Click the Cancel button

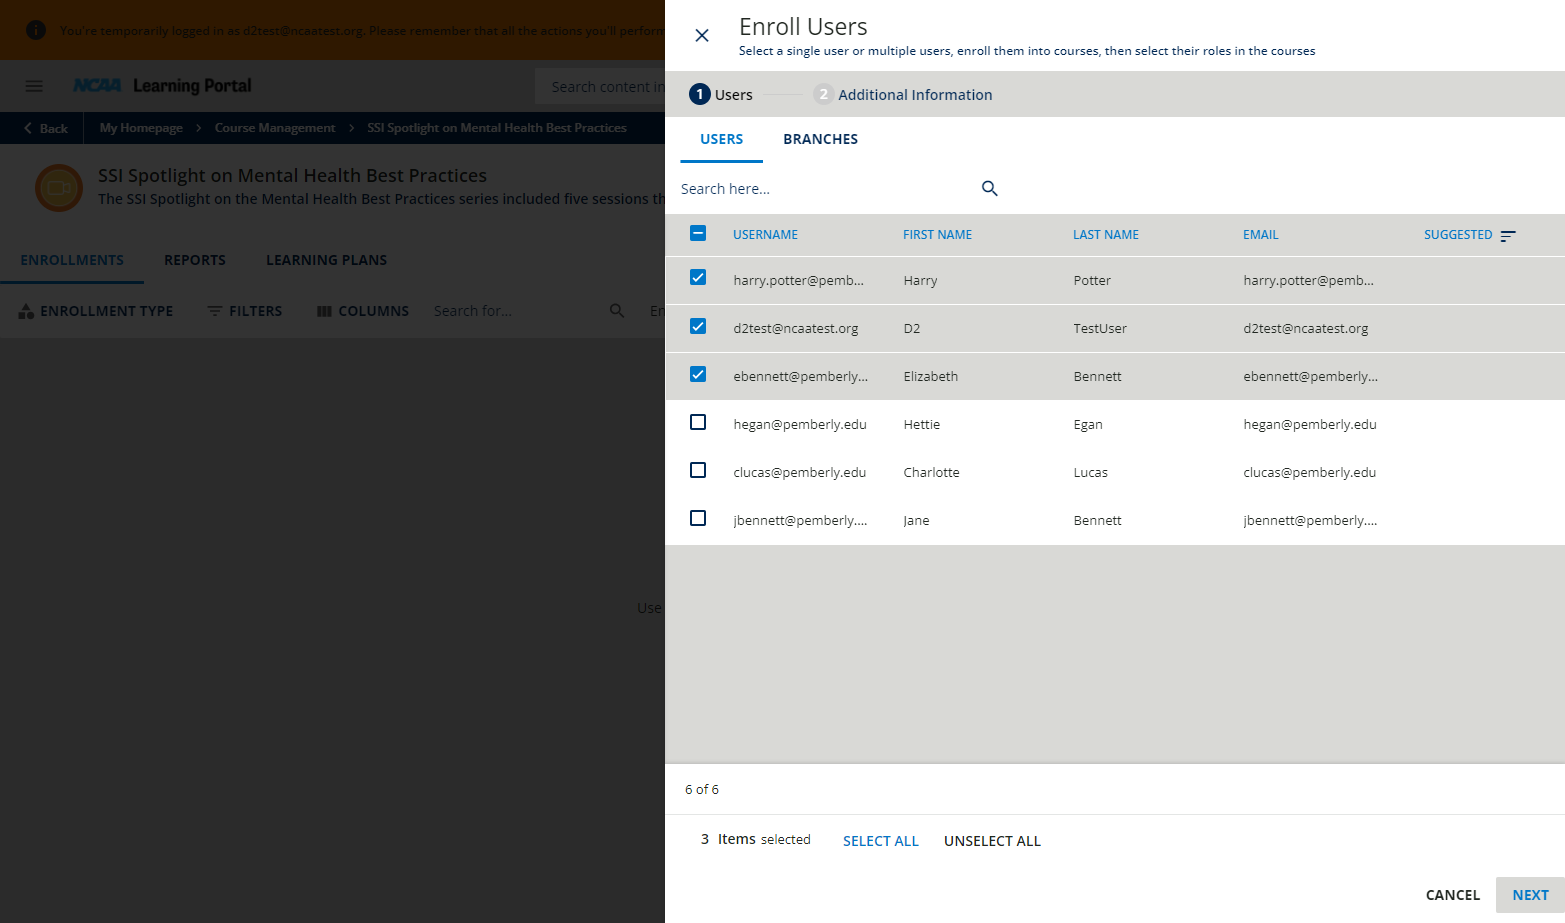tap(1453, 895)
